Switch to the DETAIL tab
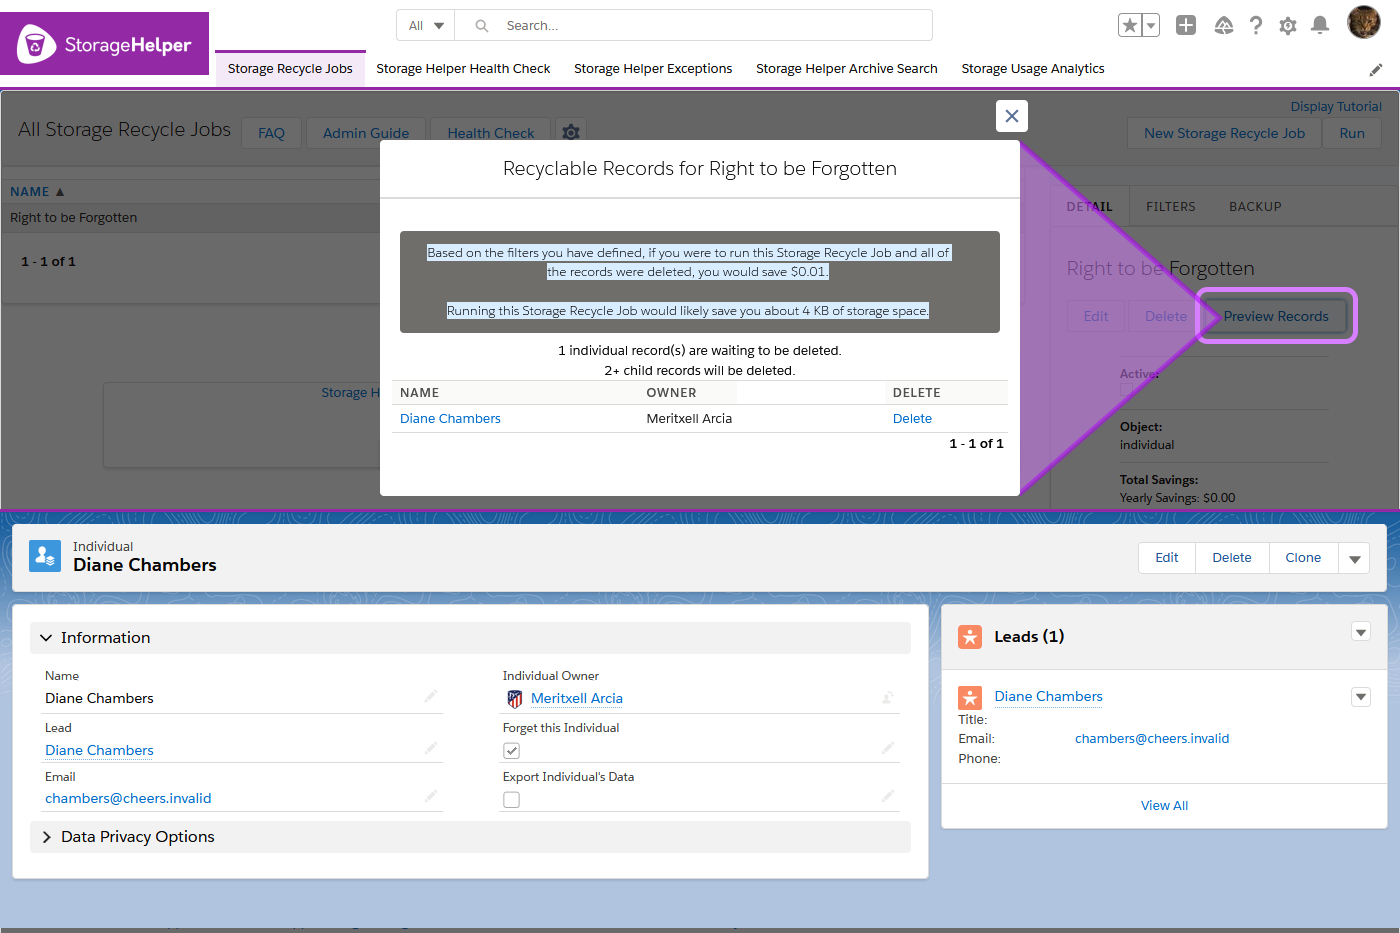 (x=1089, y=207)
